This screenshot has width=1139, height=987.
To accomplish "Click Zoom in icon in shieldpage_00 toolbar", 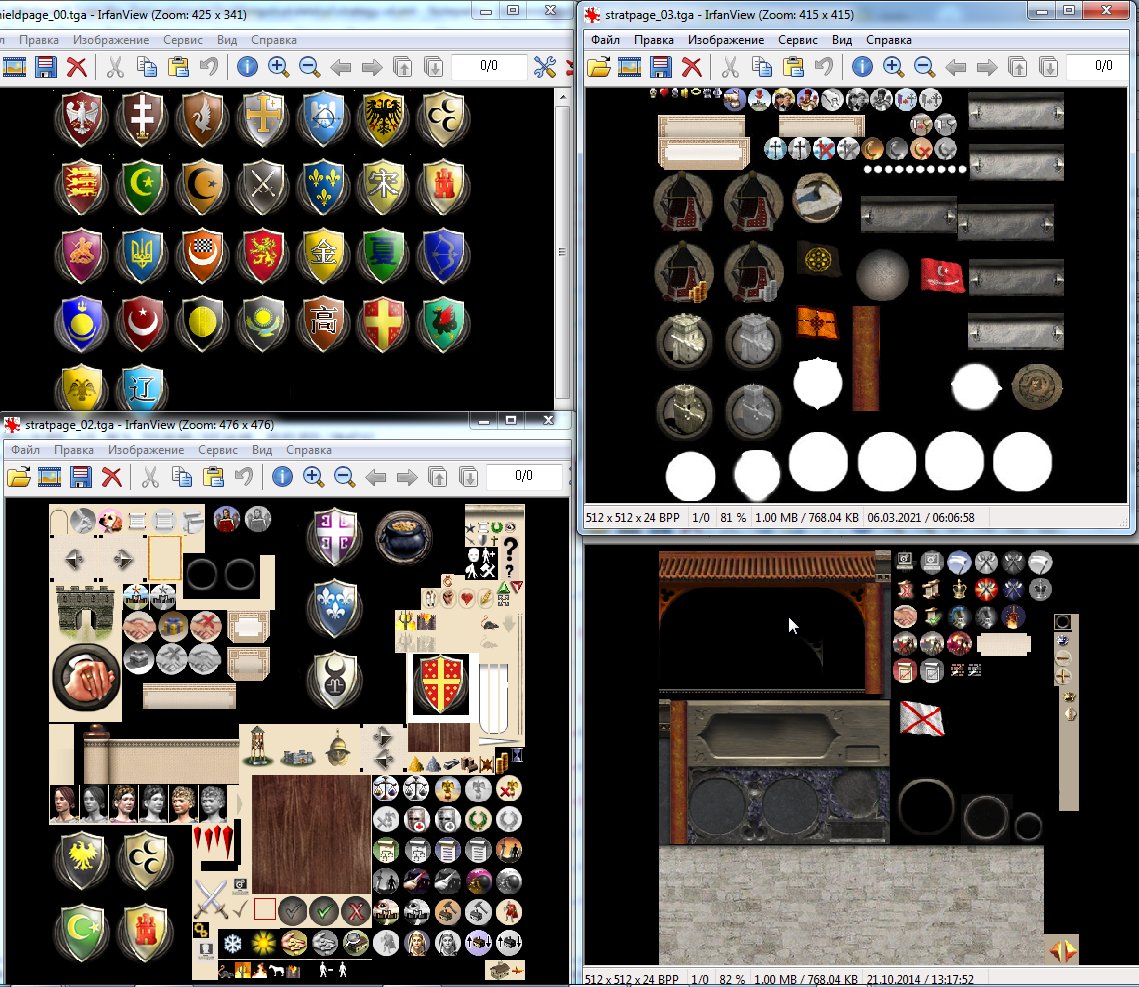I will pyautogui.click(x=278, y=68).
